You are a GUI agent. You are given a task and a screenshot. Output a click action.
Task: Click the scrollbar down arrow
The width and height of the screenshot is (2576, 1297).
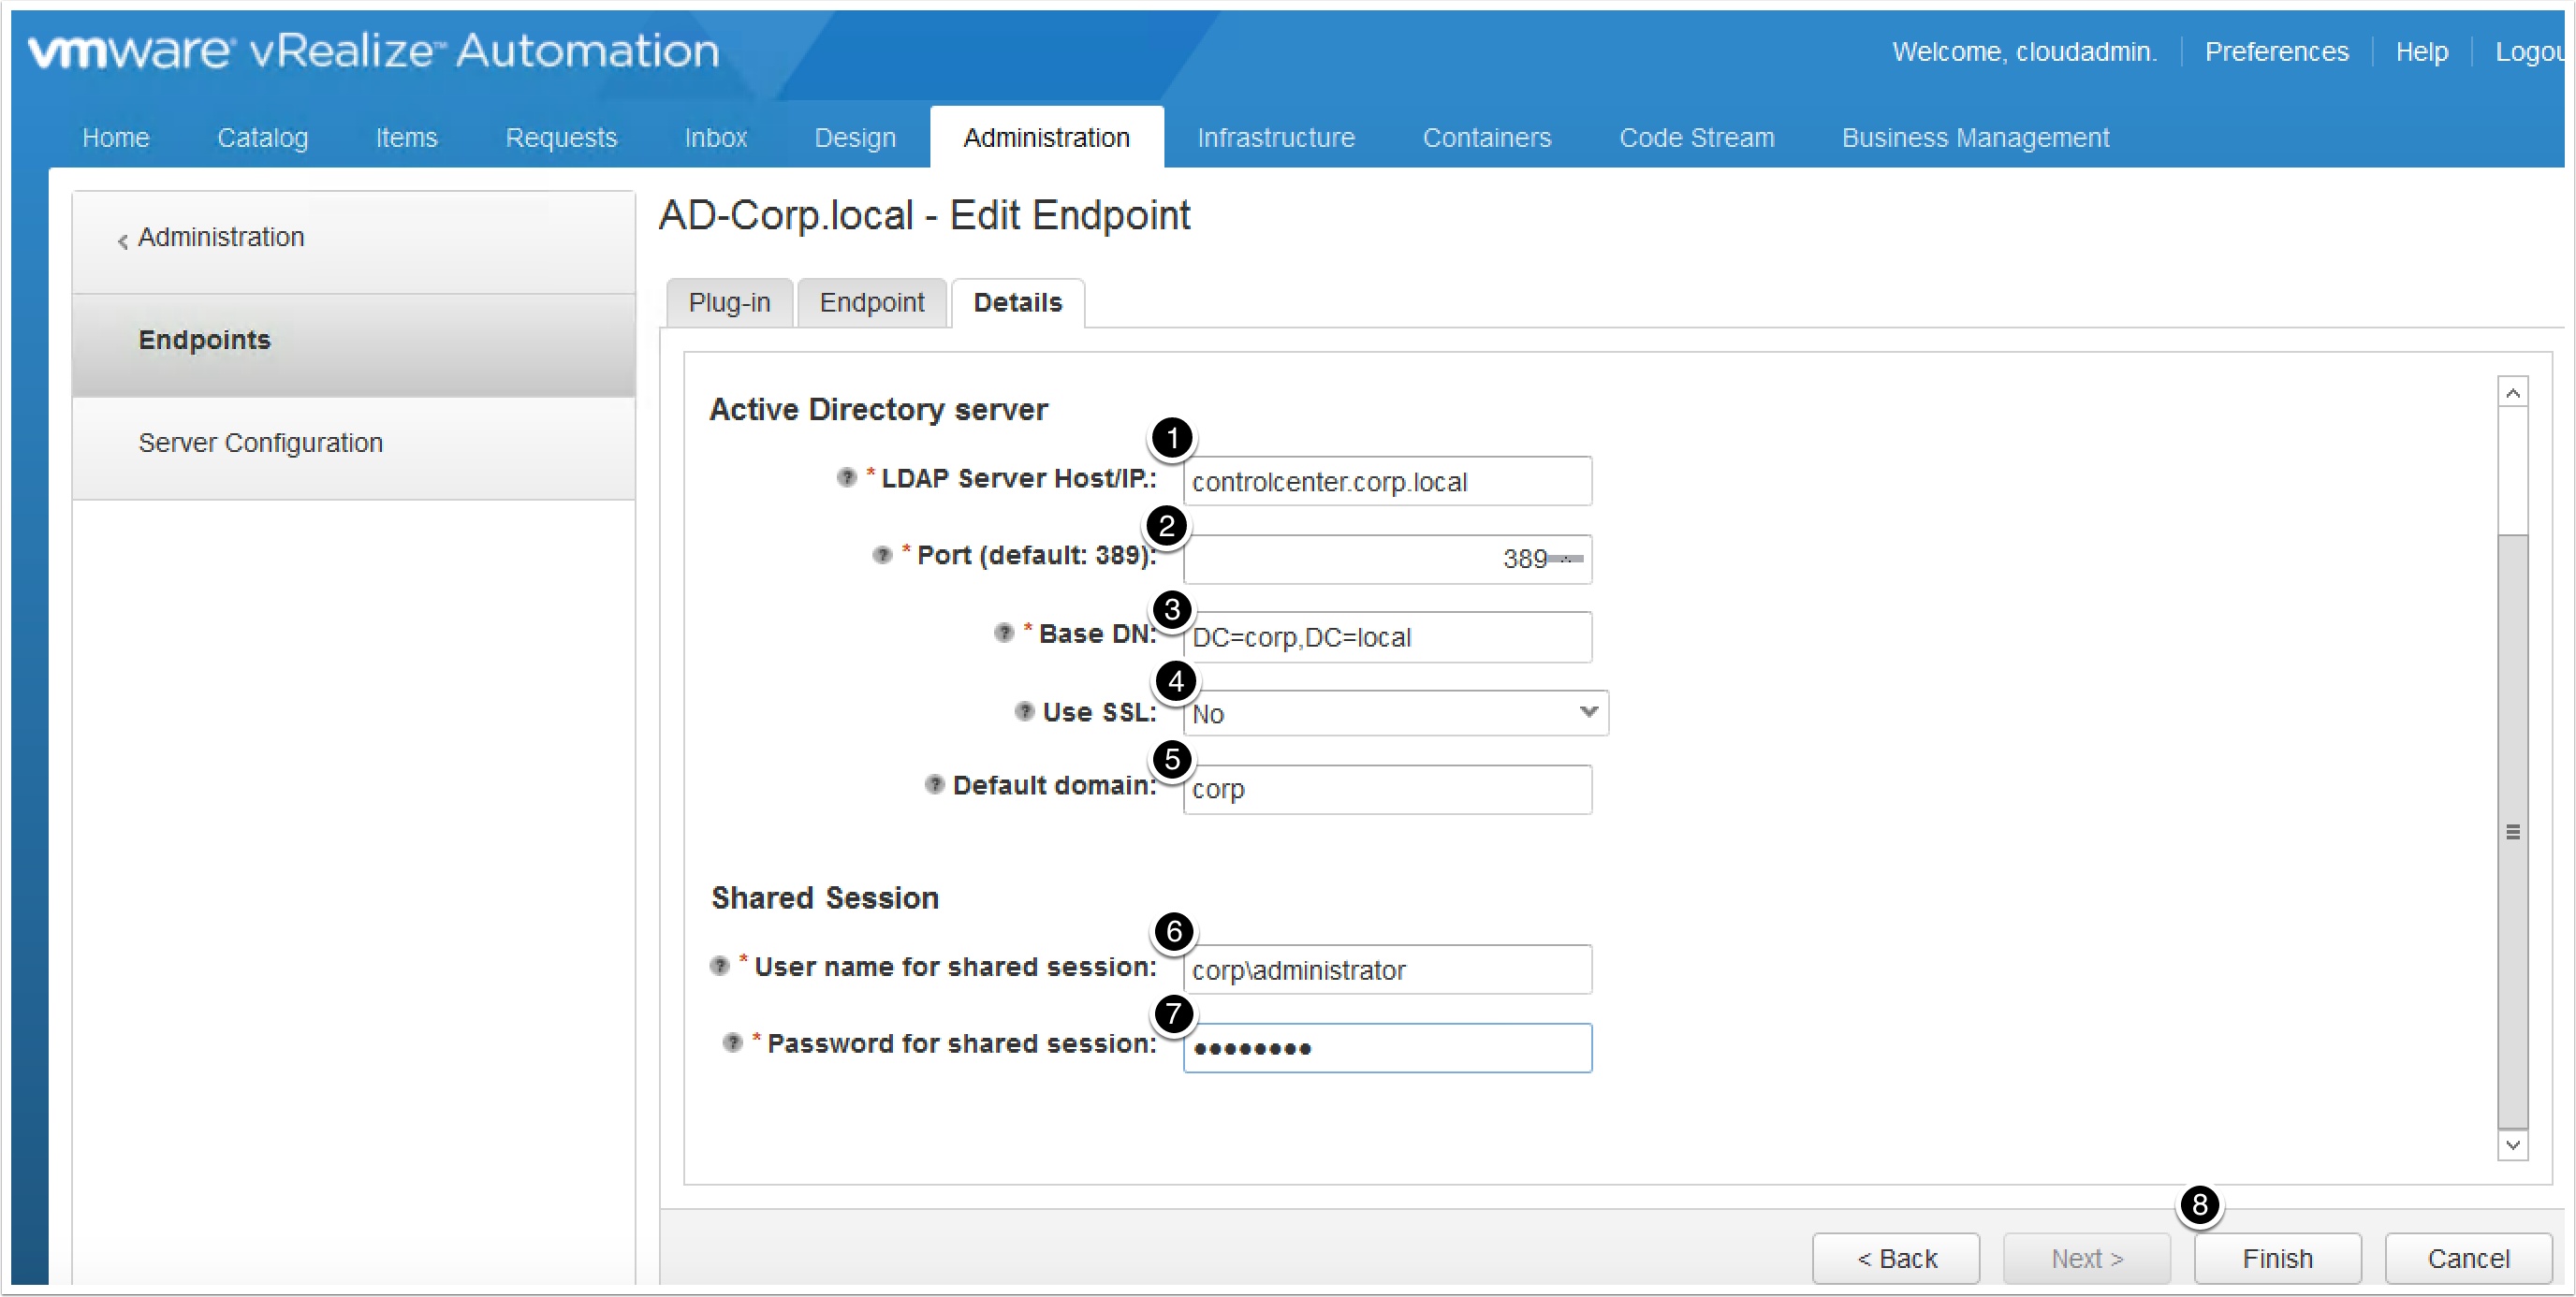2512,1144
